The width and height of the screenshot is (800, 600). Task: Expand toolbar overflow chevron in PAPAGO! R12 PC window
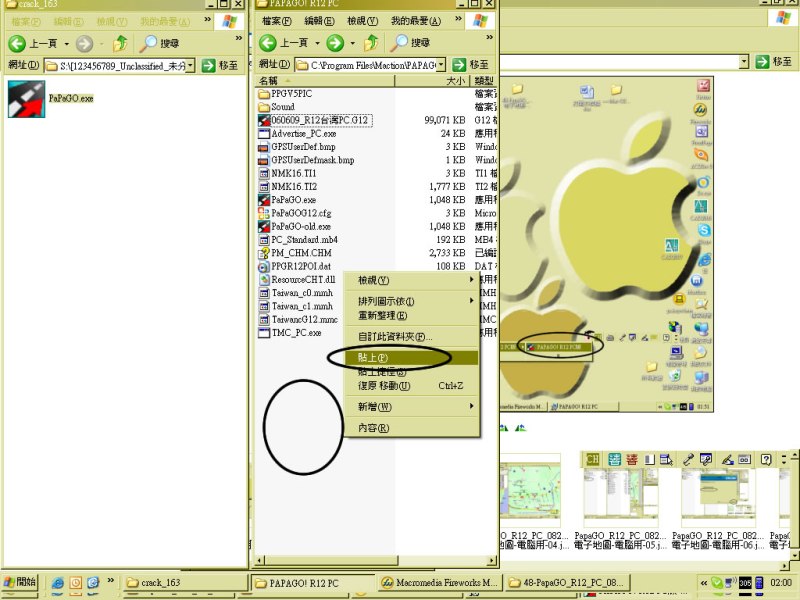tap(489, 37)
